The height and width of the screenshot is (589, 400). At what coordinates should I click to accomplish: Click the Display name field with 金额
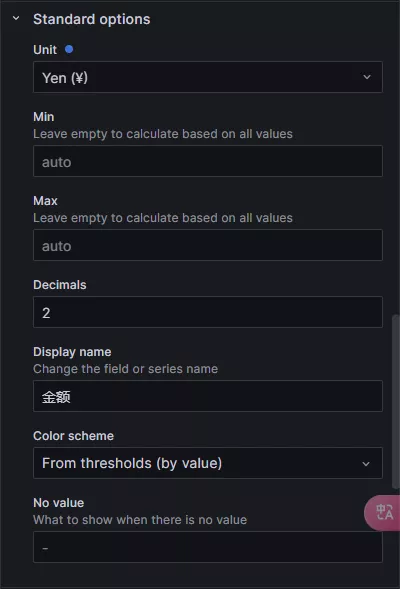(208, 396)
